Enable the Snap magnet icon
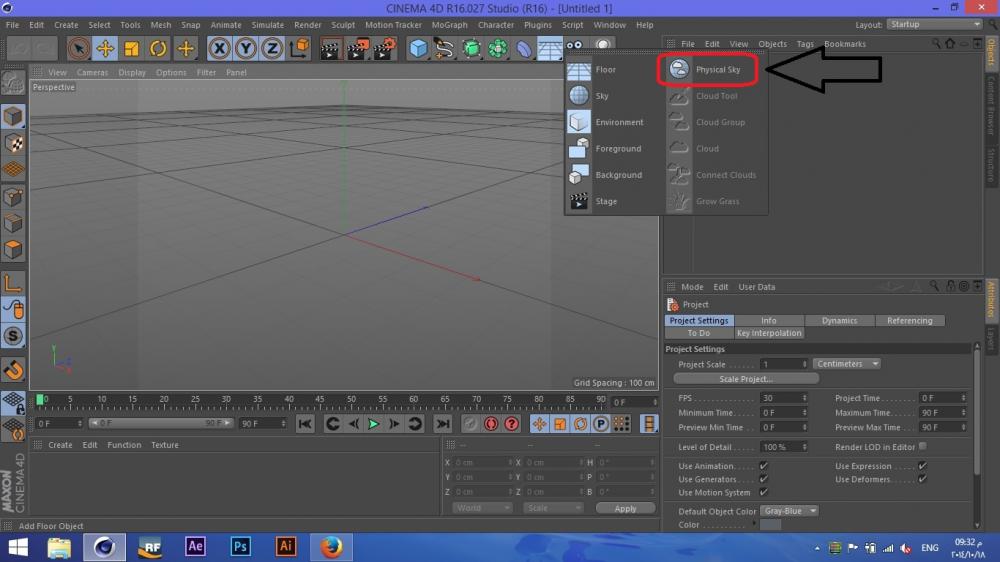 coord(13,369)
